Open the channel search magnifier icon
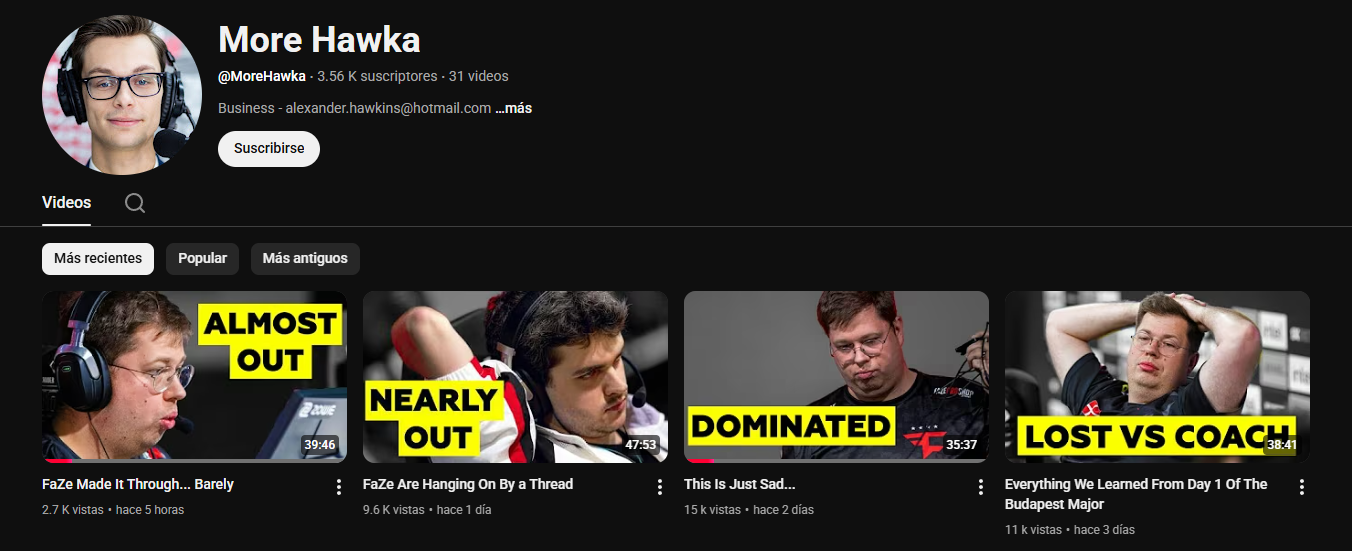 coord(135,203)
